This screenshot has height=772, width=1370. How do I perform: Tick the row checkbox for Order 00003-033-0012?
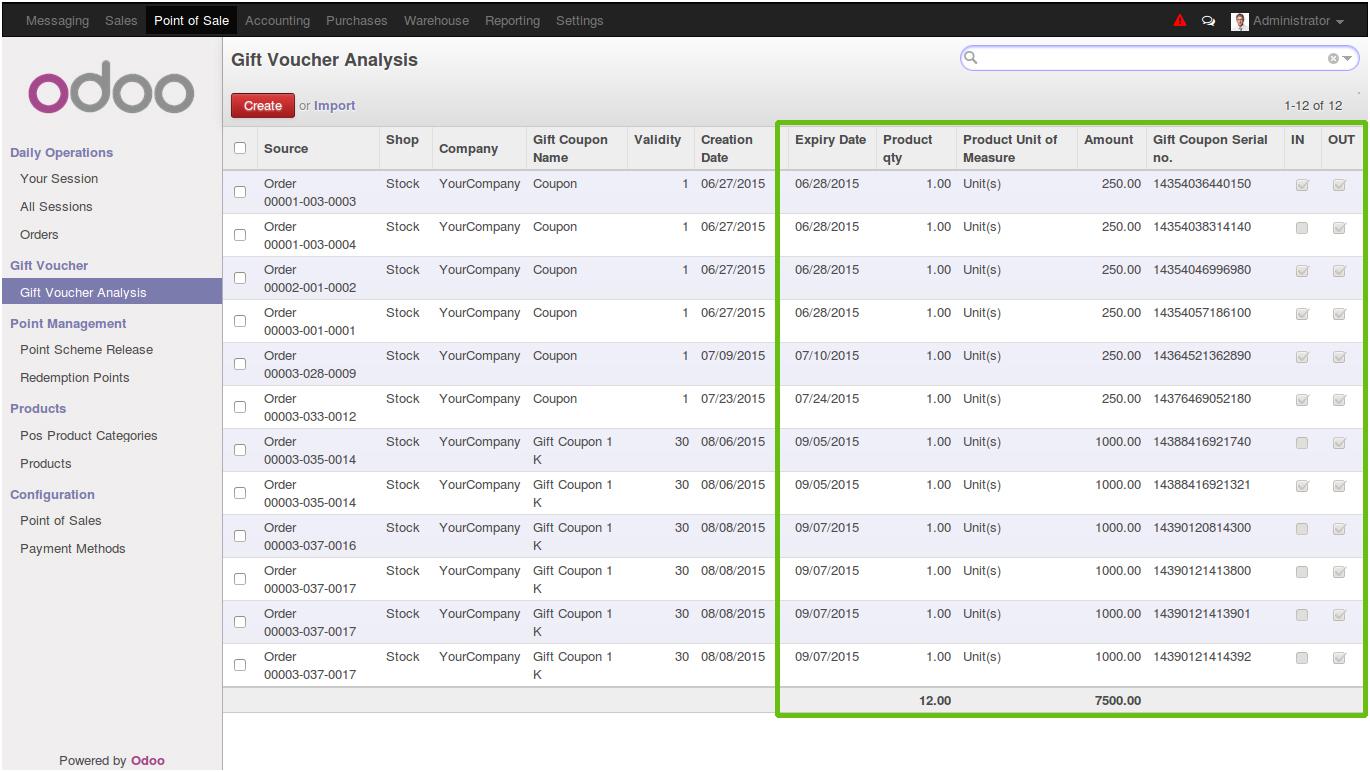pyautogui.click(x=240, y=407)
